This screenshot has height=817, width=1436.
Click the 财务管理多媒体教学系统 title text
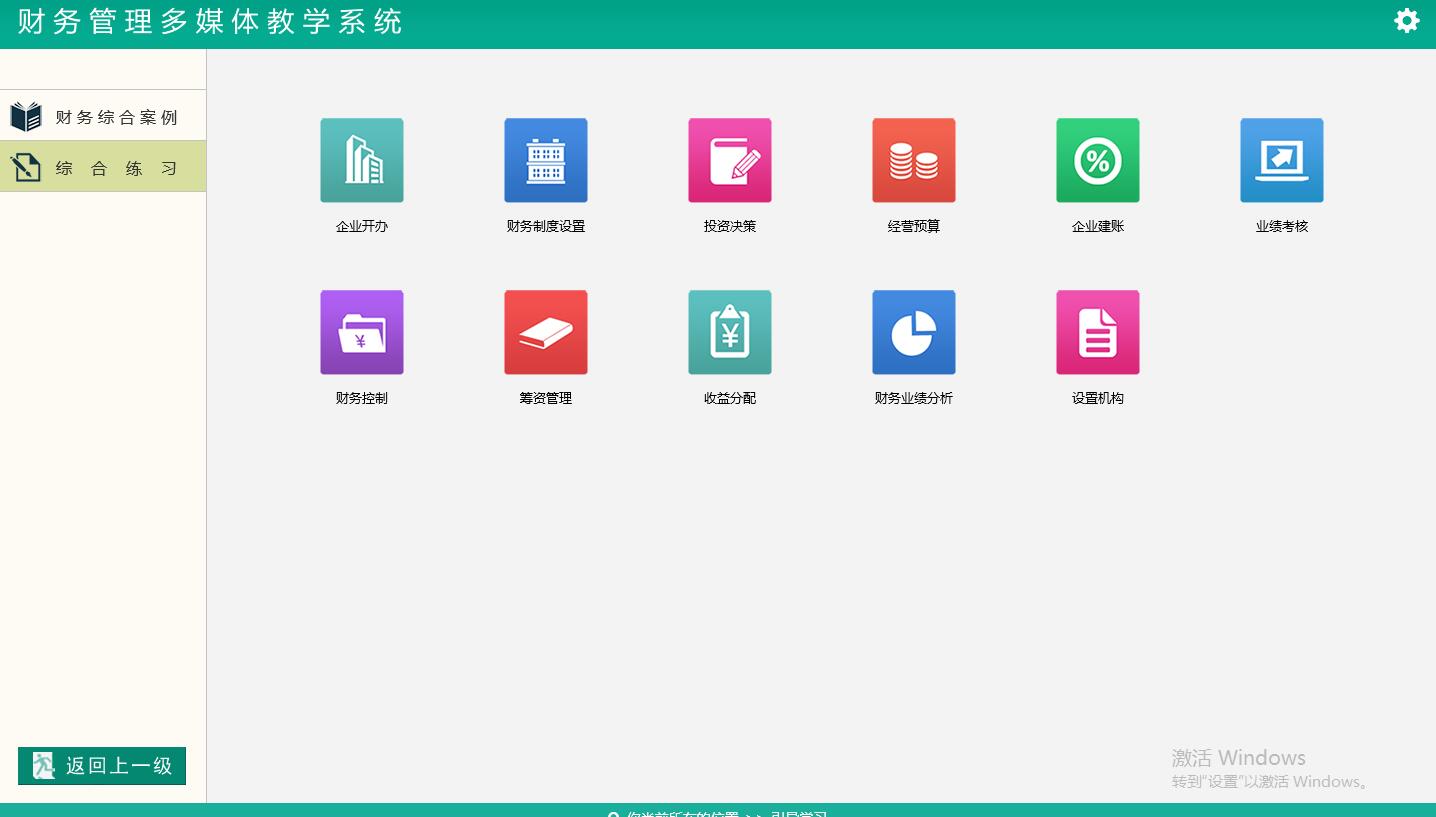point(210,22)
